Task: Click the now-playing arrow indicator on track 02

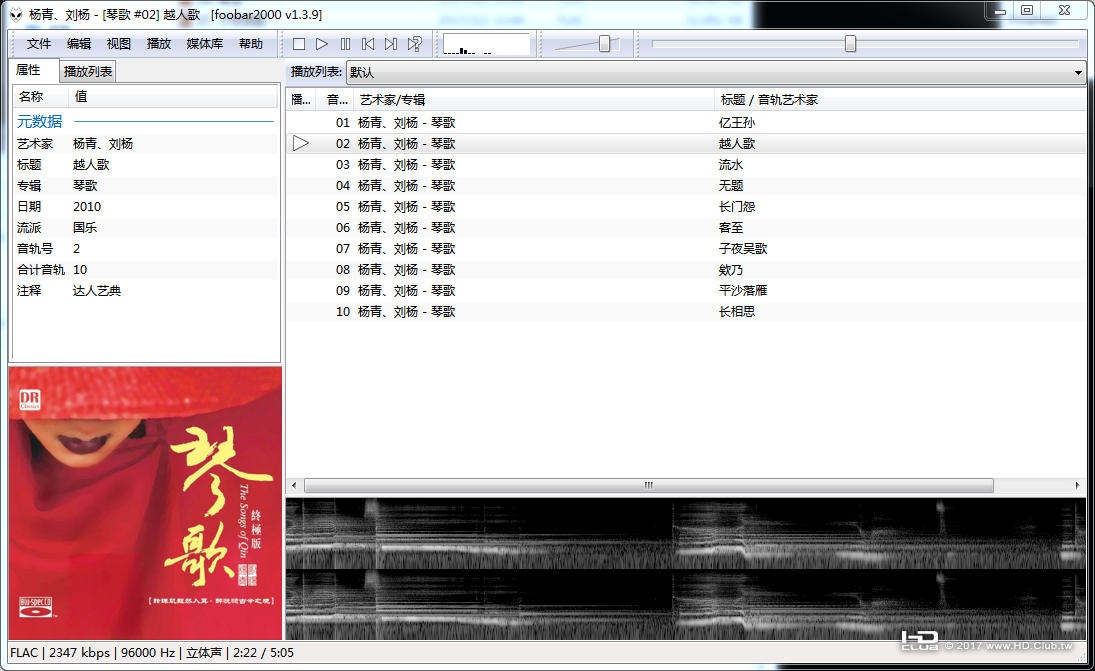Action: click(300, 144)
